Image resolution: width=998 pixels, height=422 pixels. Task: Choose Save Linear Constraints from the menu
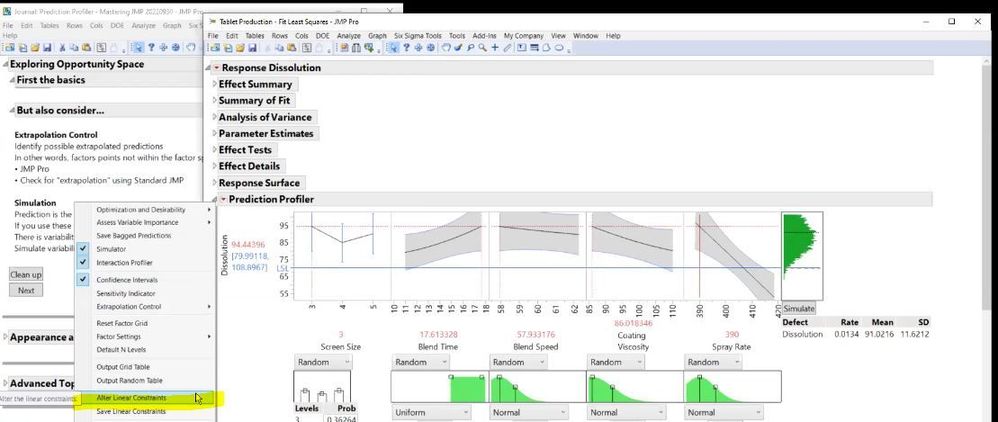click(x=130, y=411)
